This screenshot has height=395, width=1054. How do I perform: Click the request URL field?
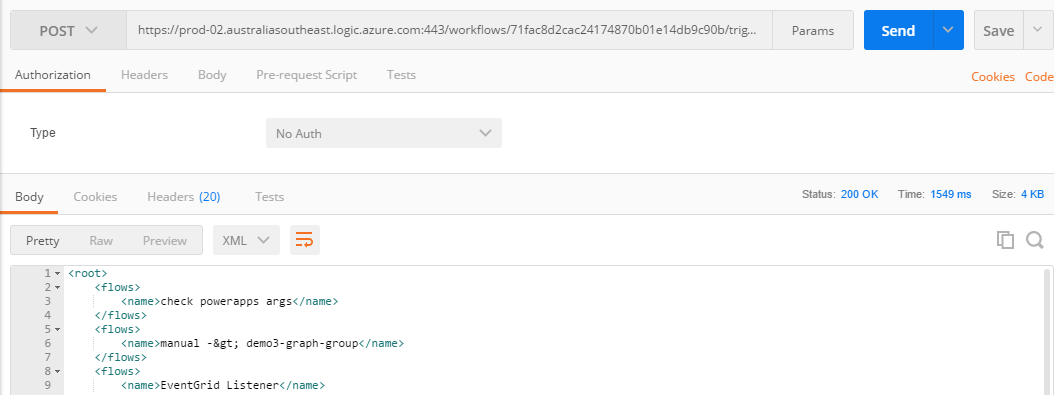point(449,30)
